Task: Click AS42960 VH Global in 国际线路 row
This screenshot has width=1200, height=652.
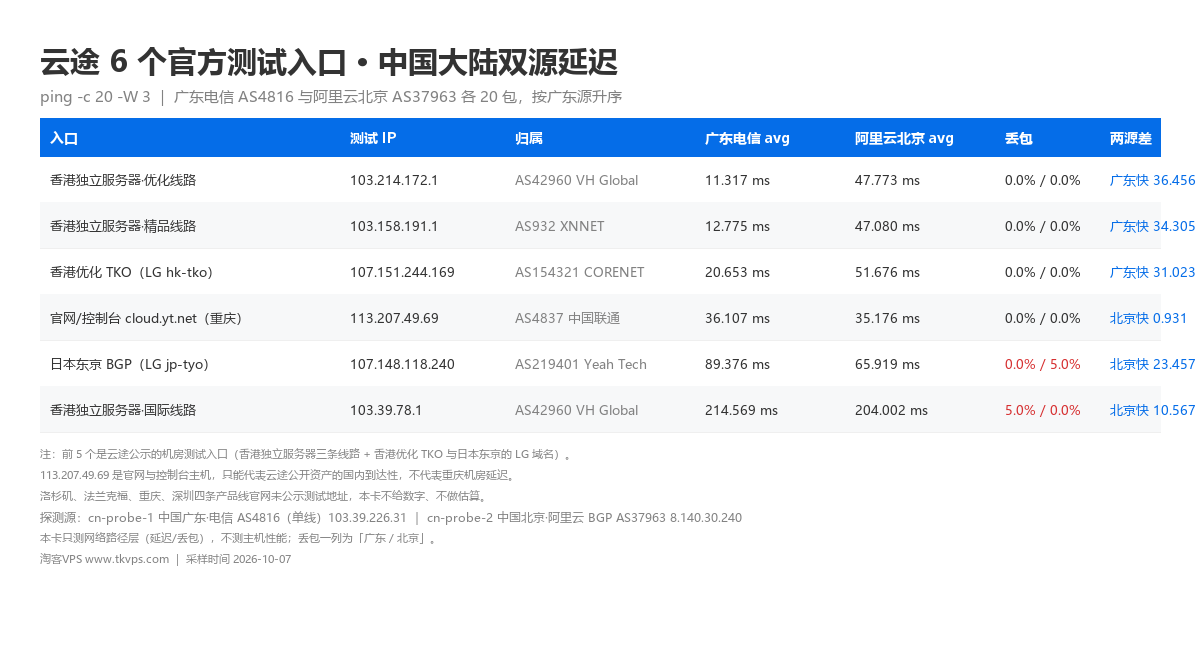Action: click(576, 411)
